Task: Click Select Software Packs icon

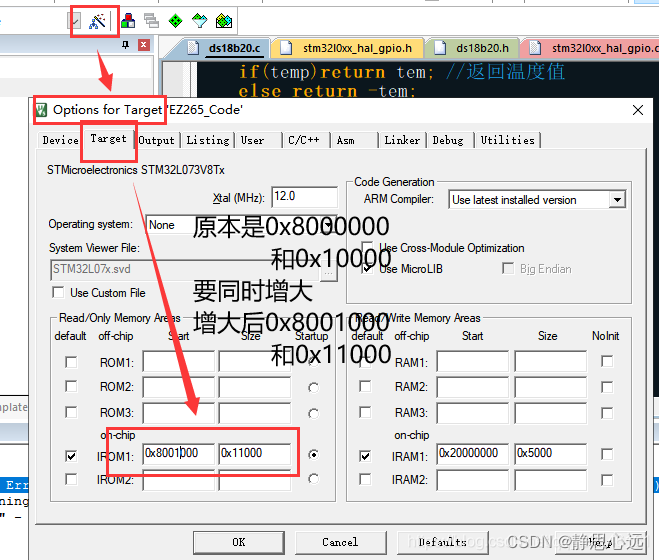Action: [x=200, y=21]
